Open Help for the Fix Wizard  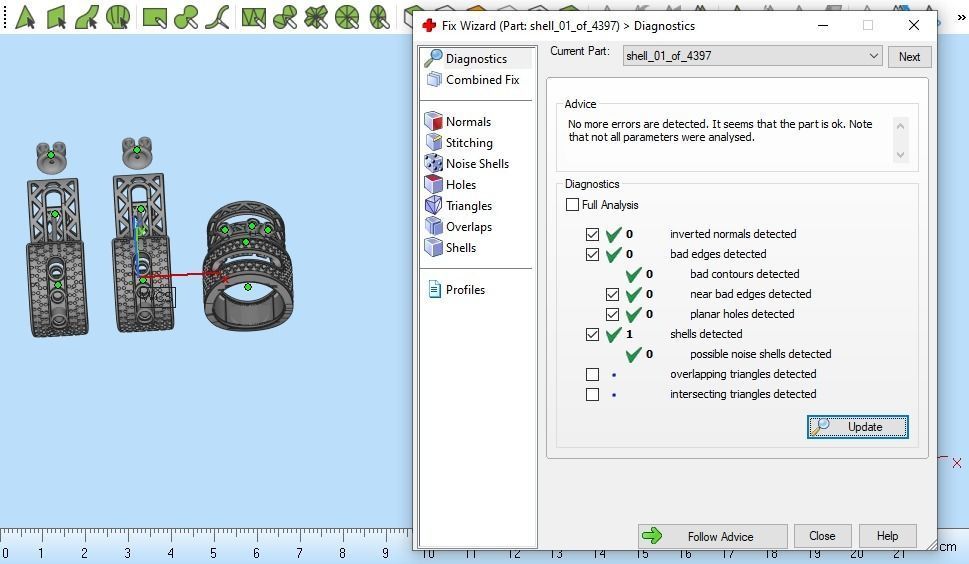point(887,536)
